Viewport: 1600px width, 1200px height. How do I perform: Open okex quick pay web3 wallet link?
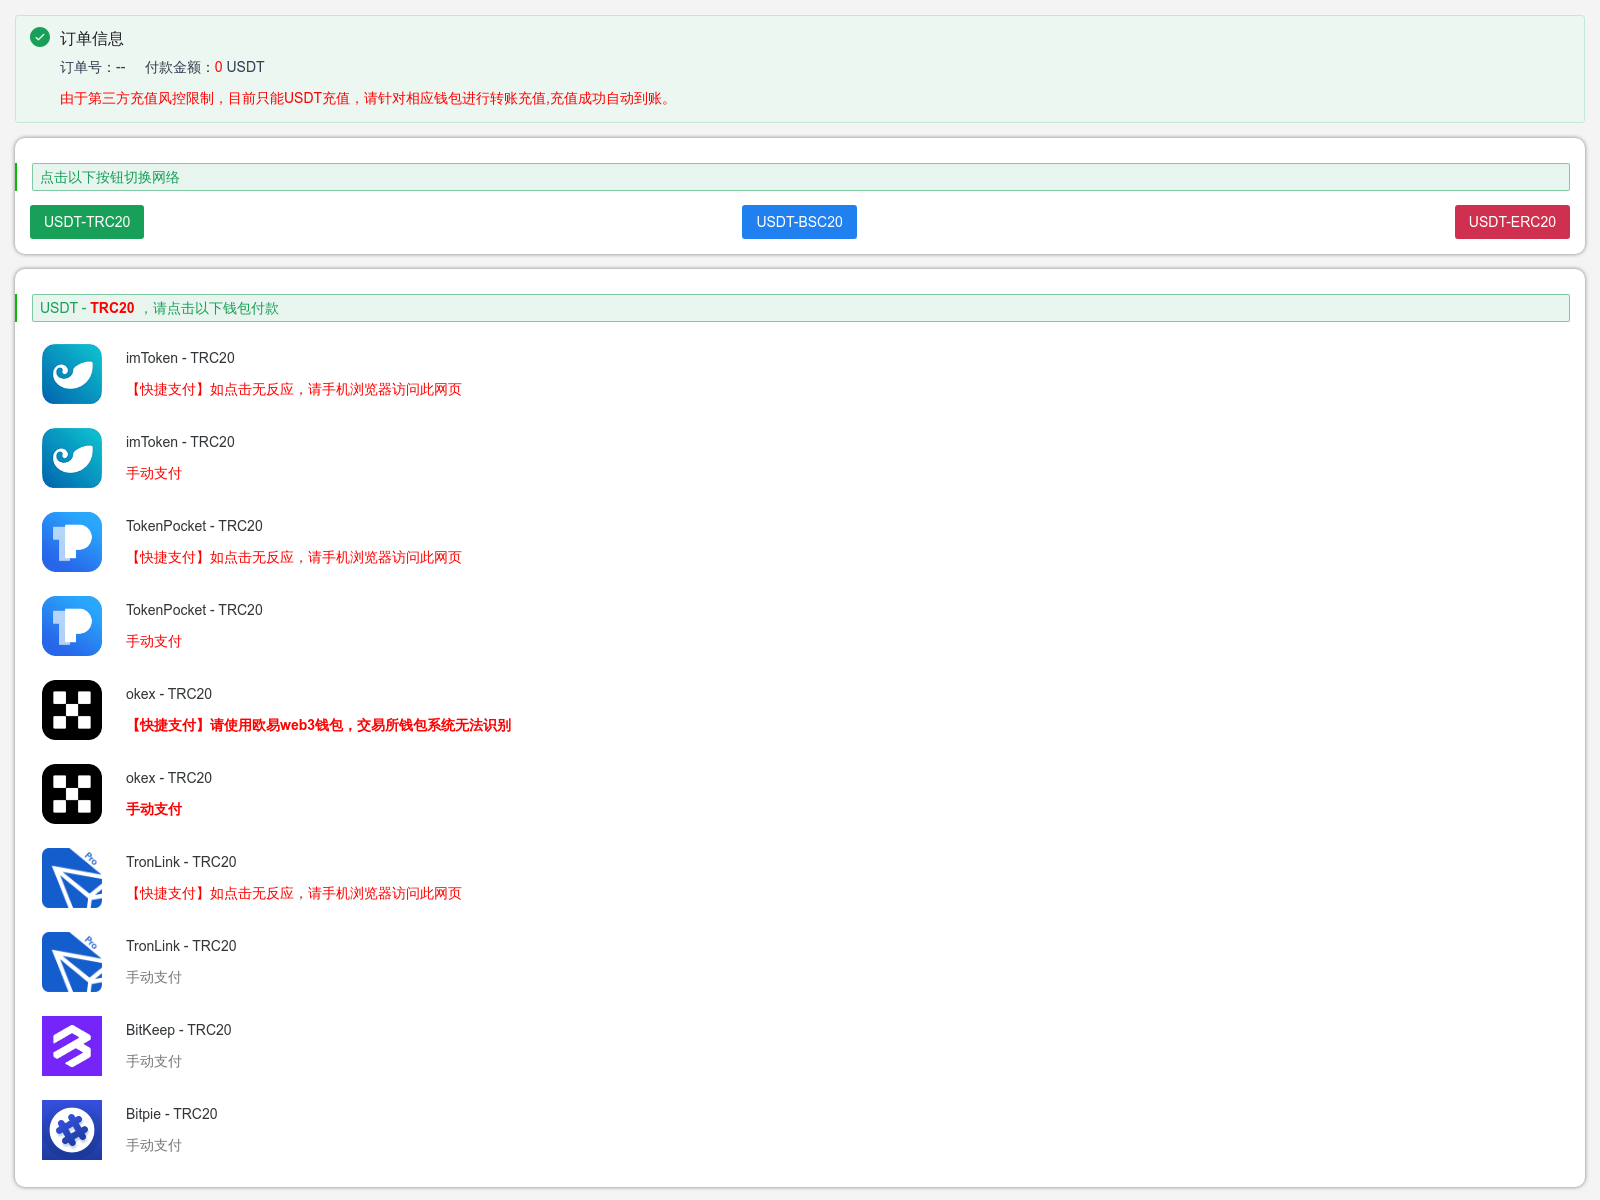tap(318, 726)
